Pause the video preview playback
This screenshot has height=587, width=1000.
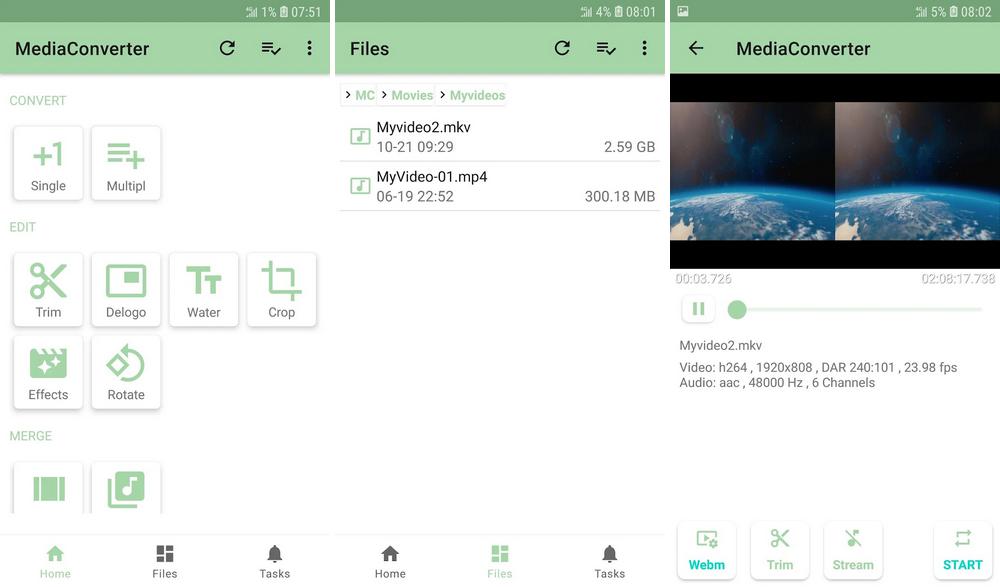[698, 309]
